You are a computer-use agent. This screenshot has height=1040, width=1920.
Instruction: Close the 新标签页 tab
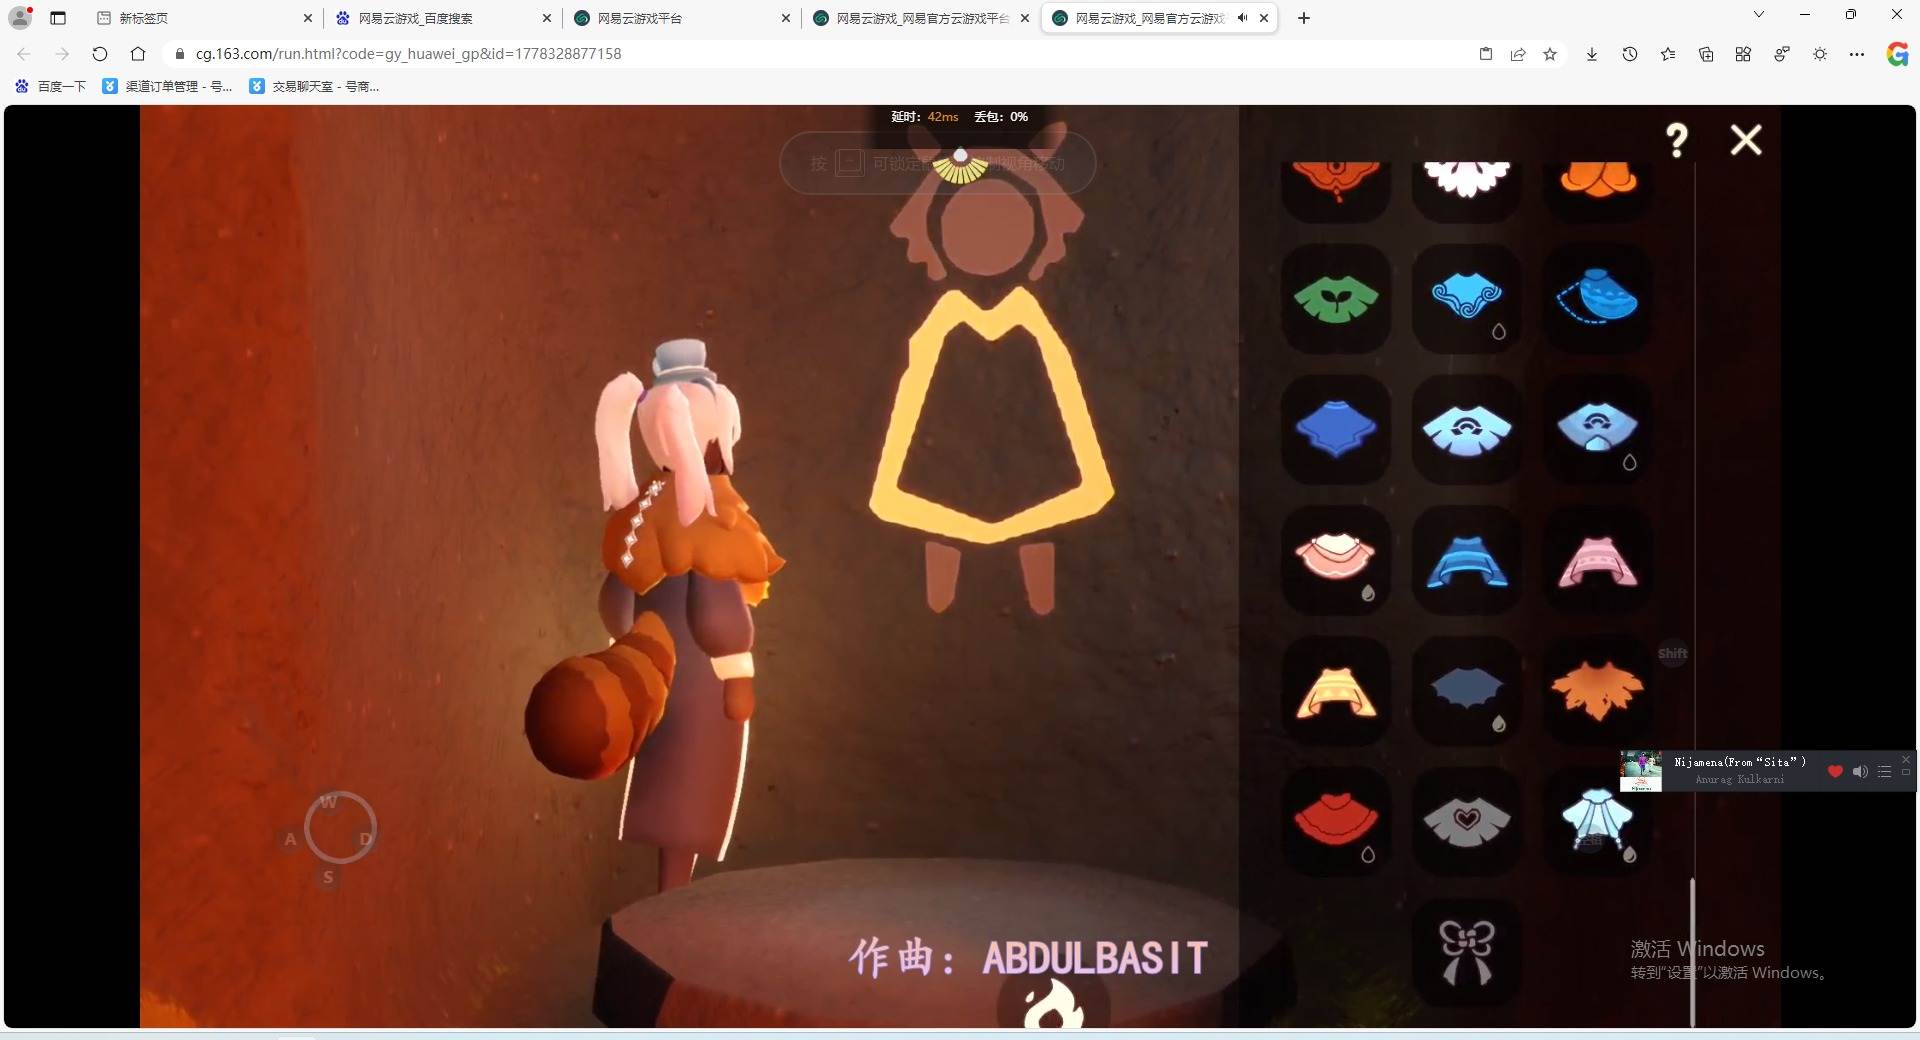point(308,18)
